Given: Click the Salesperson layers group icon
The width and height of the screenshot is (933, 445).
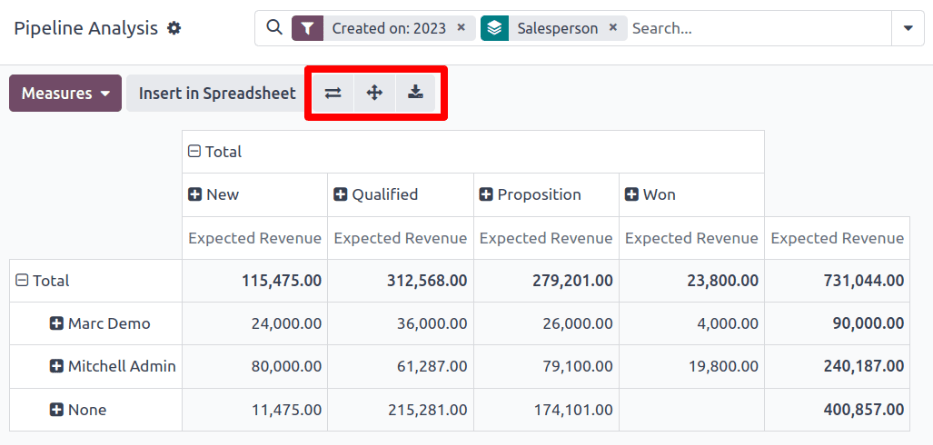Looking at the screenshot, I should point(494,29).
